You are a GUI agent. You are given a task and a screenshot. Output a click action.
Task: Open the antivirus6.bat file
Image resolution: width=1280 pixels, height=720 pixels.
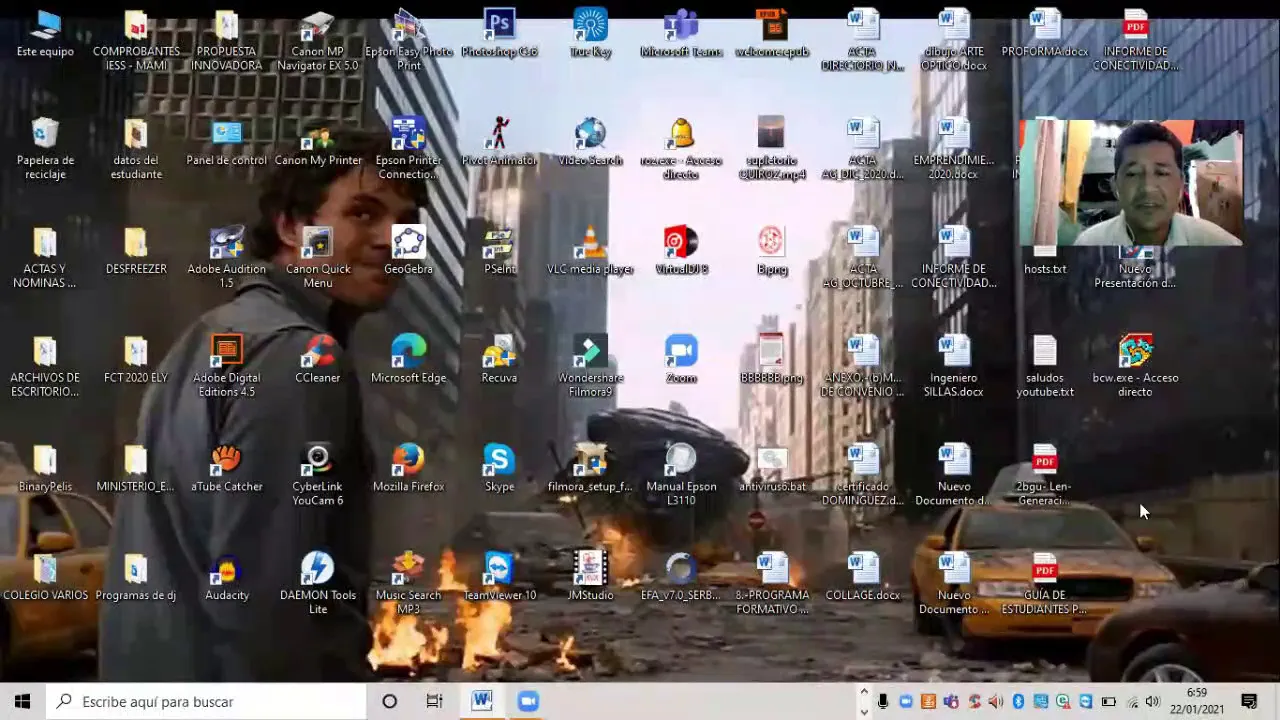pos(772,469)
